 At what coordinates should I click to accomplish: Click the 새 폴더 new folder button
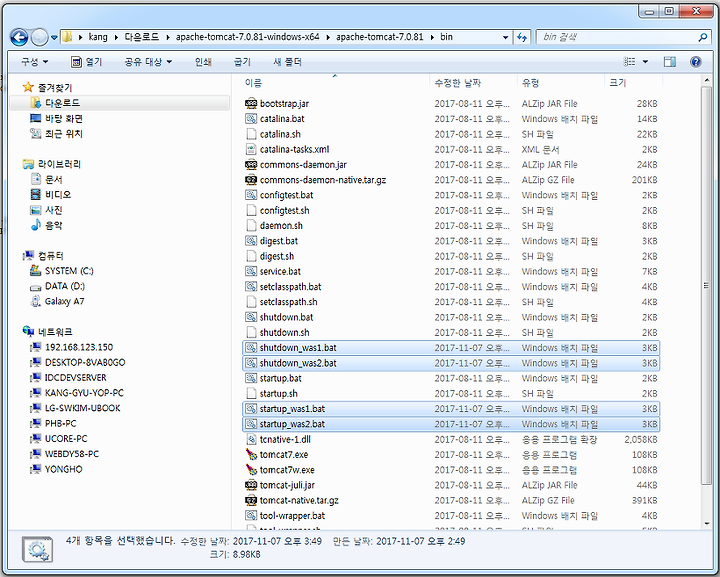(287, 62)
